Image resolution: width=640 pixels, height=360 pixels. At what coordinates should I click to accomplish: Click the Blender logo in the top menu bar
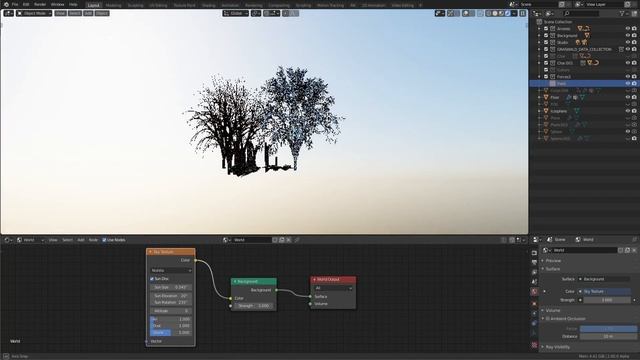click(x=6, y=4)
